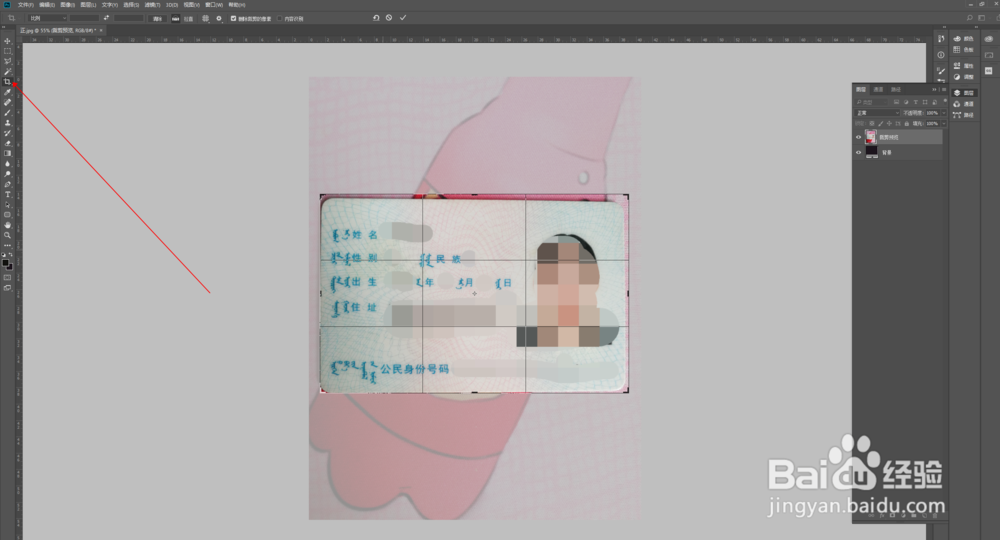The height and width of the screenshot is (540, 1000).
Task: Select the Eraser tool
Action: coord(8,143)
